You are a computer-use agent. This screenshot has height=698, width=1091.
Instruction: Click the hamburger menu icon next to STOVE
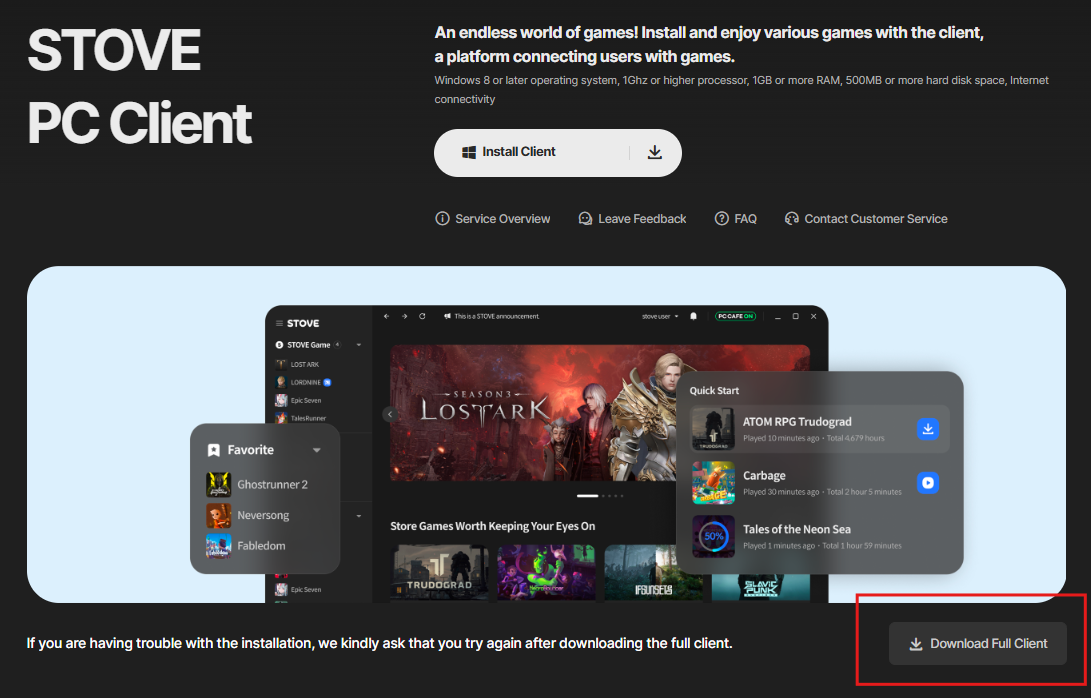point(280,324)
